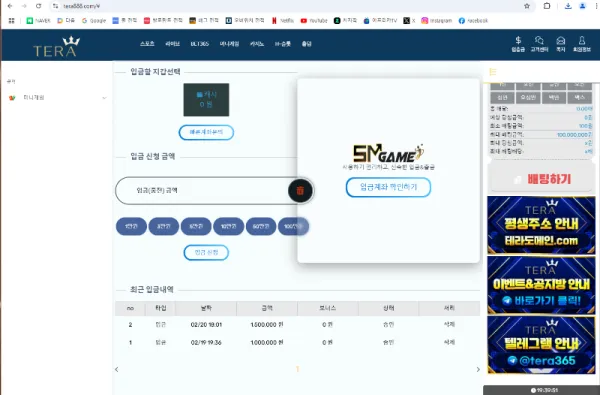Open the browser extensions icon

(x=547, y=6)
